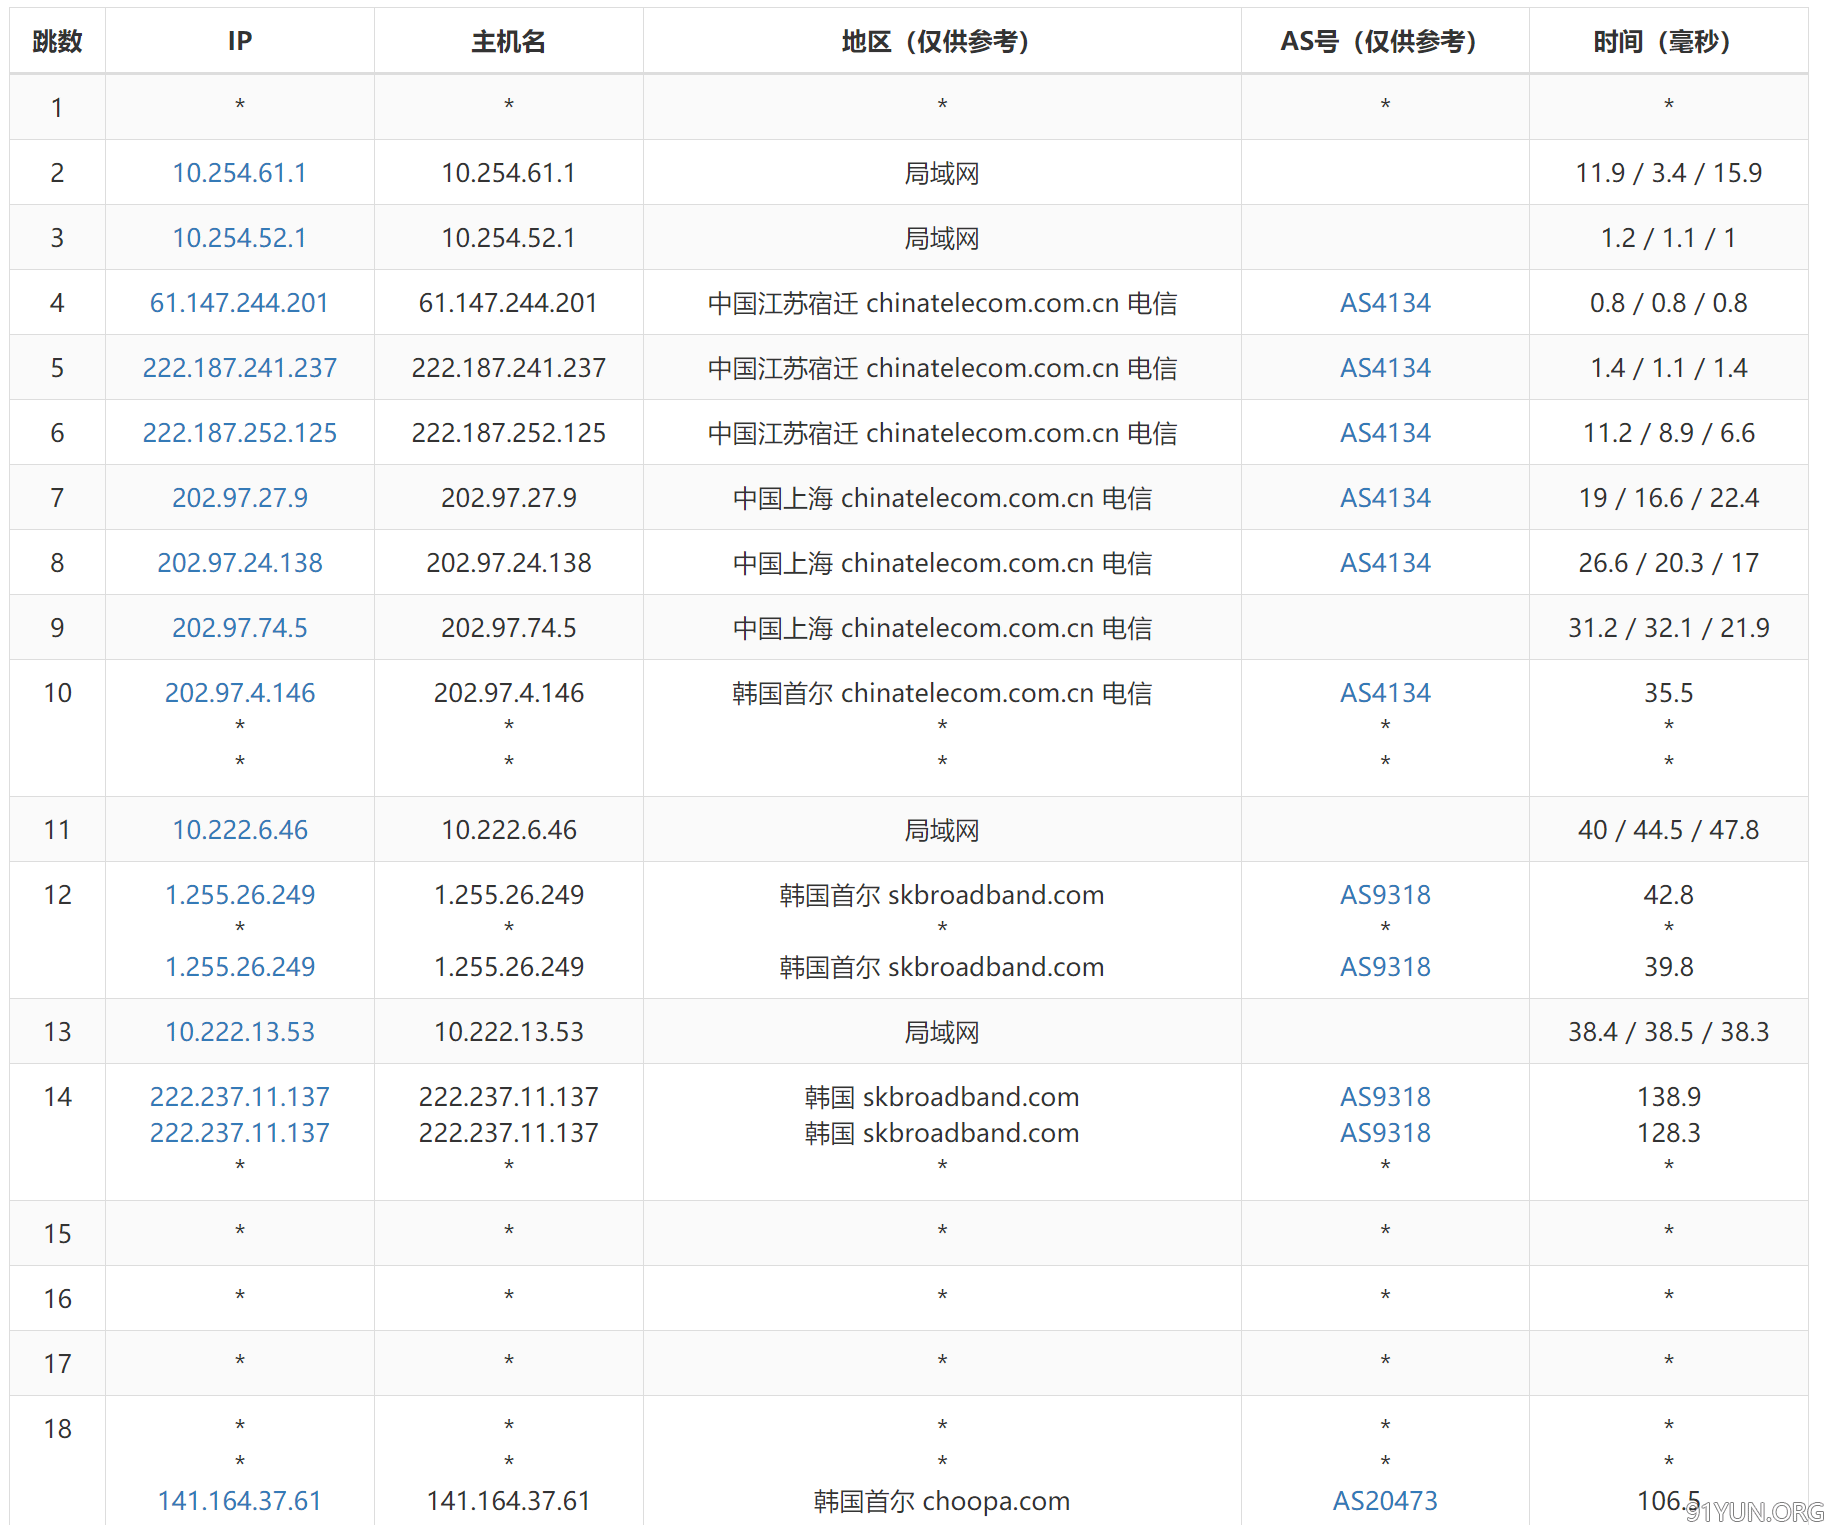Screen dimensions: 1825x1525
Task: Click time value 1.2 / 1.1 / 1
Action: (x=1668, y=238)
